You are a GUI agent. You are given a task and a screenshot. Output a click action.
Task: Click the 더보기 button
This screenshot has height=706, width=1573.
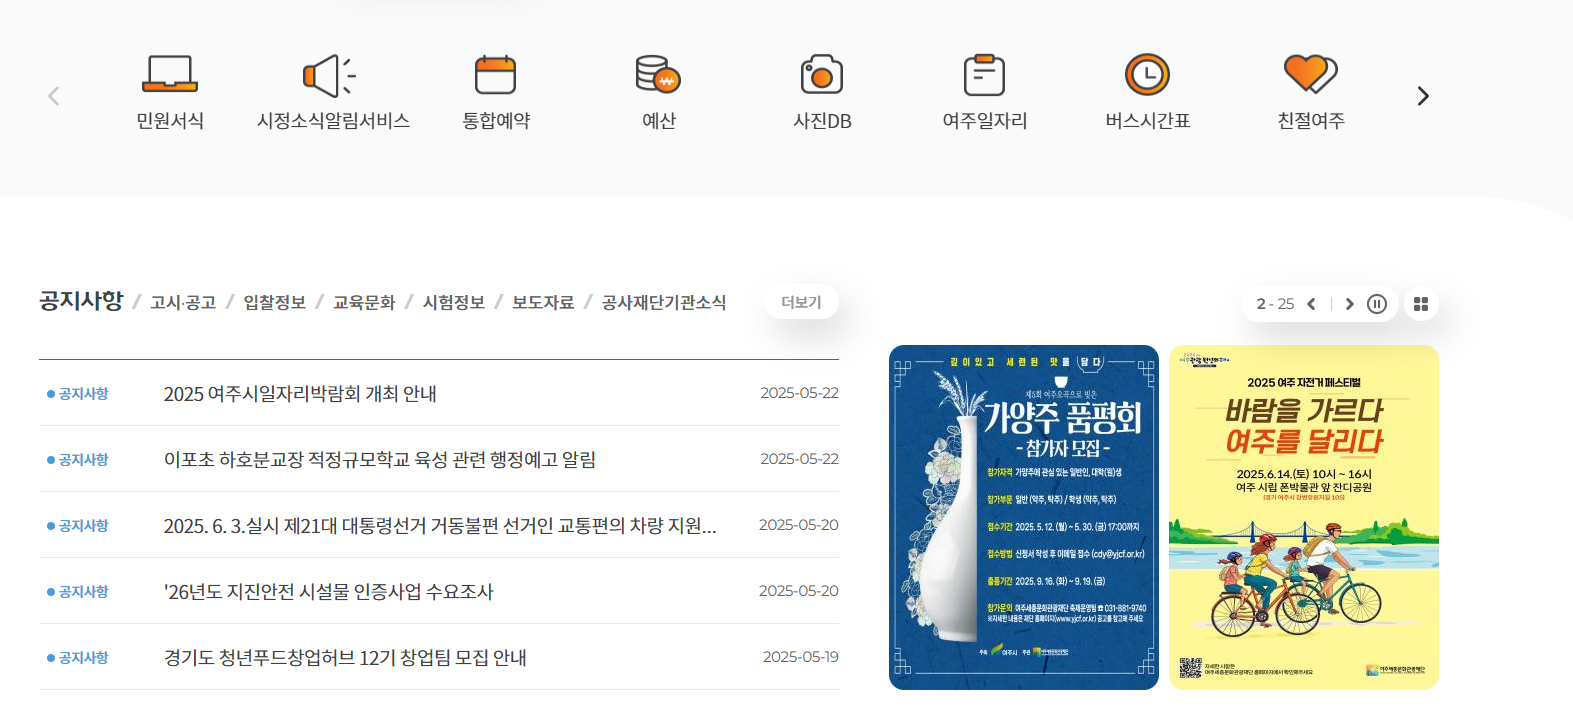(x=801, y=302)
